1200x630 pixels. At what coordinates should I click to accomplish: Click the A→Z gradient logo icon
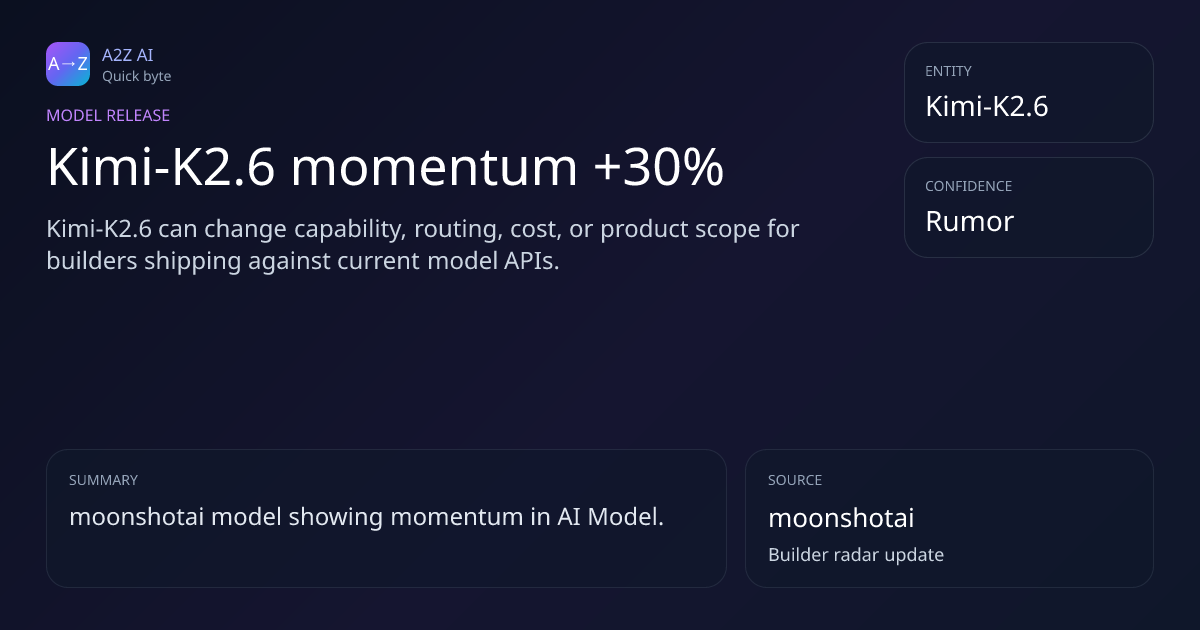point(68,64)
